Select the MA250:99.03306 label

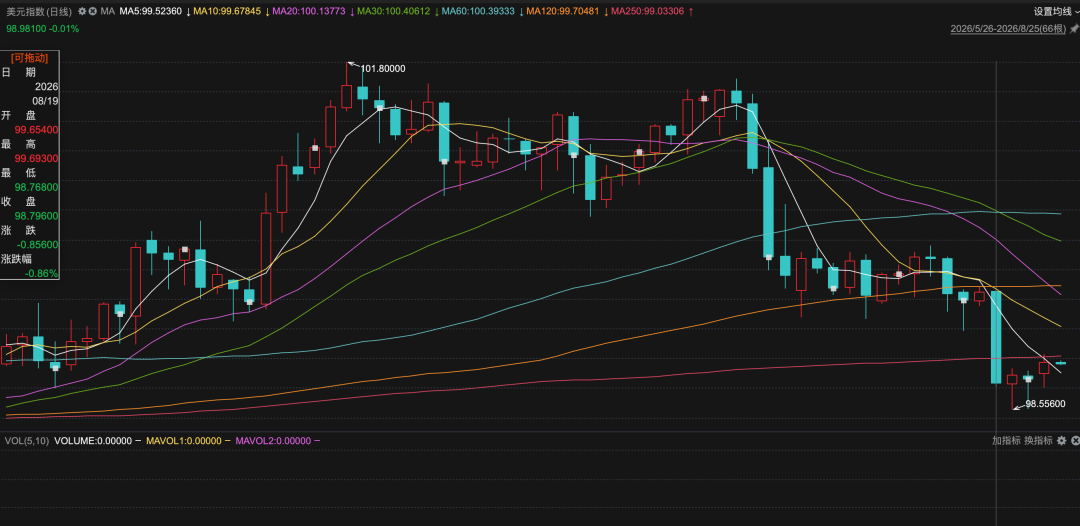click(648, 12)
